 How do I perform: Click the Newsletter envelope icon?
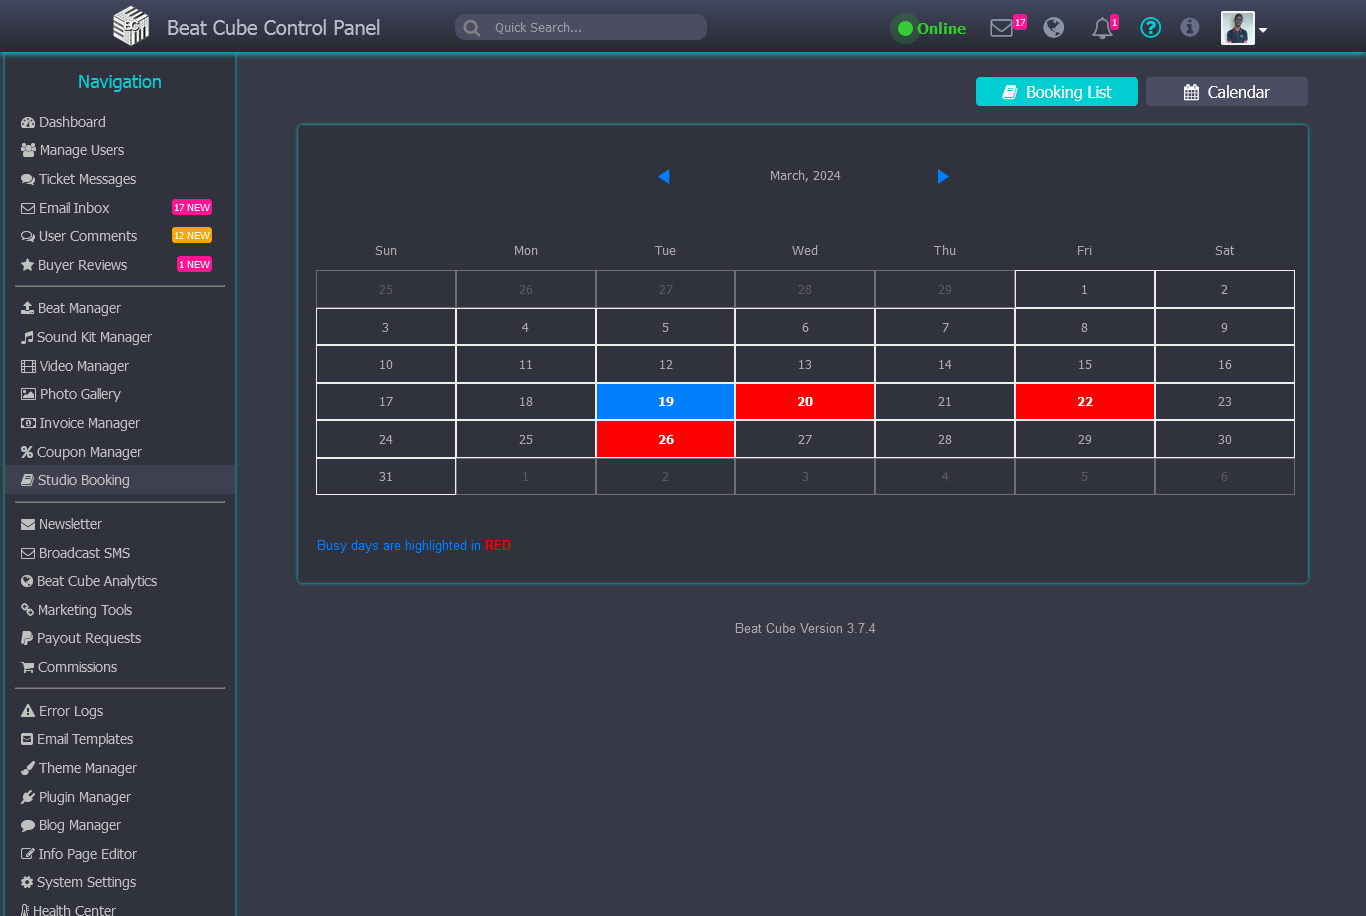pos(28,524)
